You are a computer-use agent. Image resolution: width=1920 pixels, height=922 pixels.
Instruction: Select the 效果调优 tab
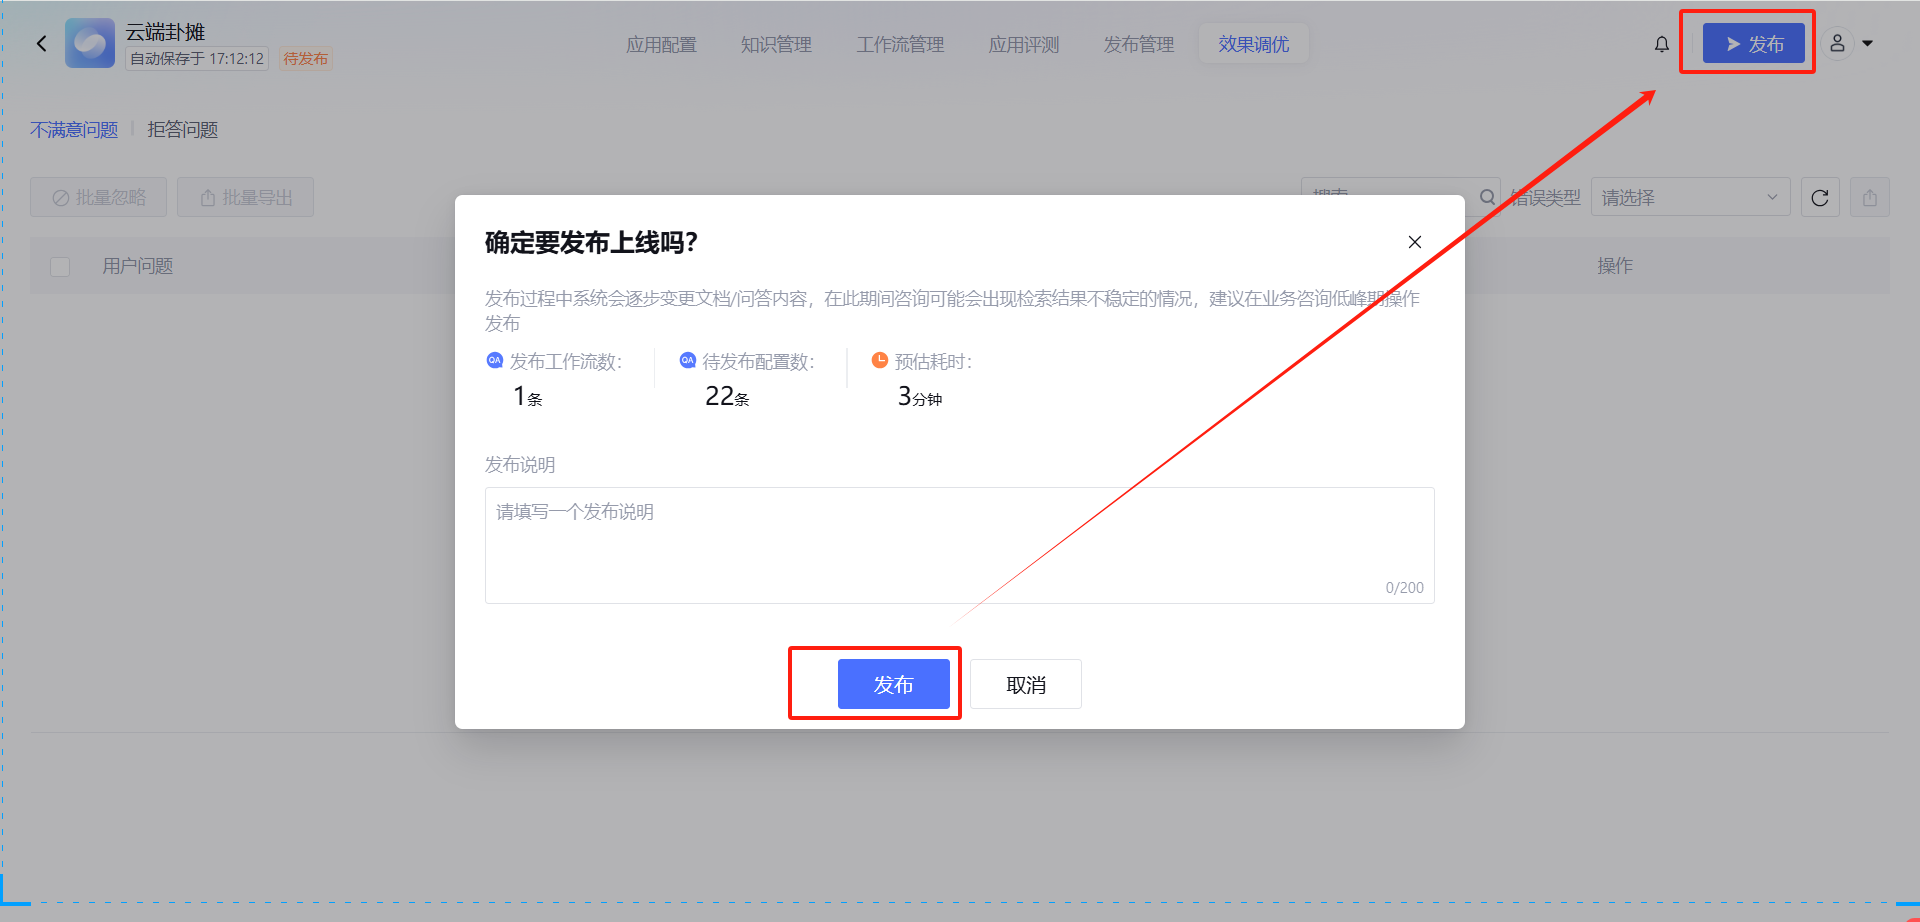pos(1254,44)
